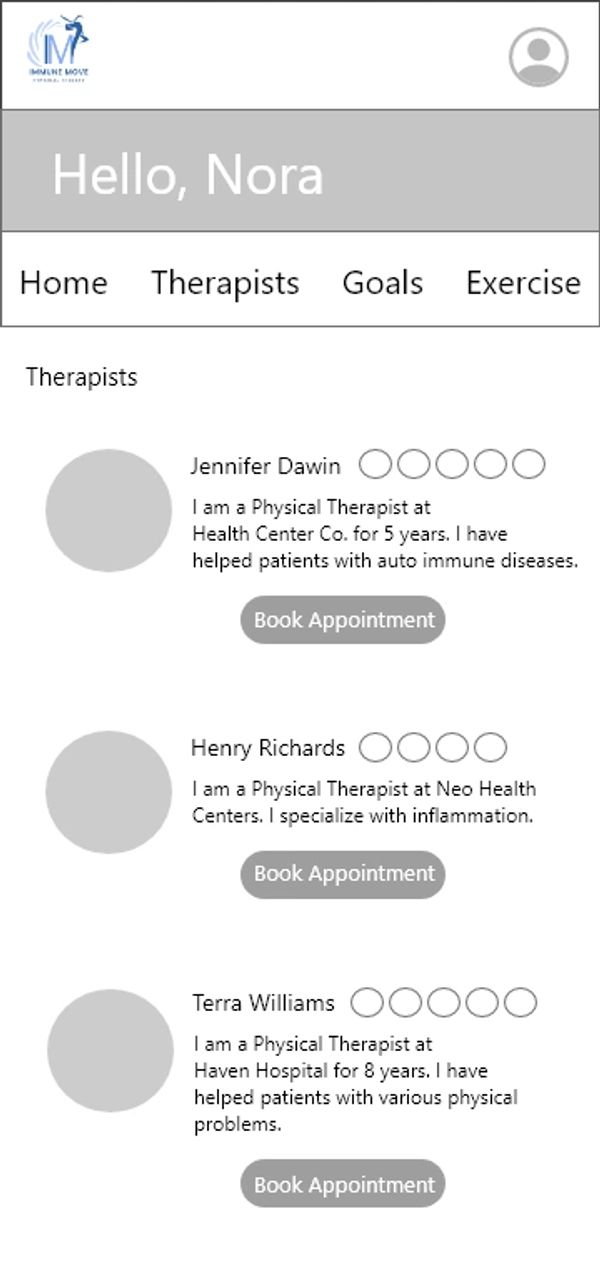Viewport: 600px width, 1267px height.
Task: Select fifth rating circle for Jennifer Dawin
Action: (x=529, y=465)
